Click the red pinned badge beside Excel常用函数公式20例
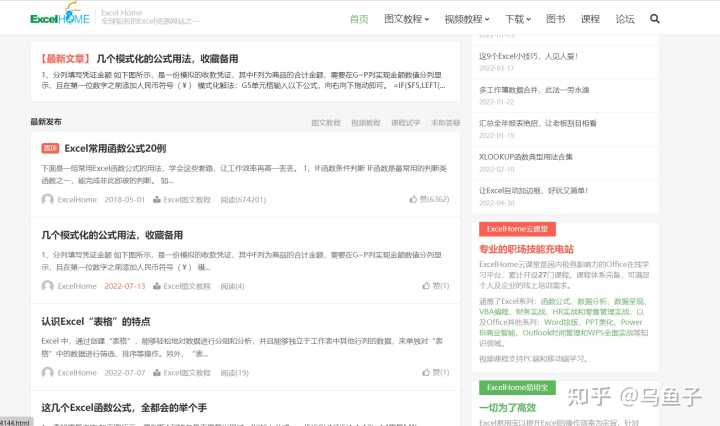720x426 pixels. 51,148
